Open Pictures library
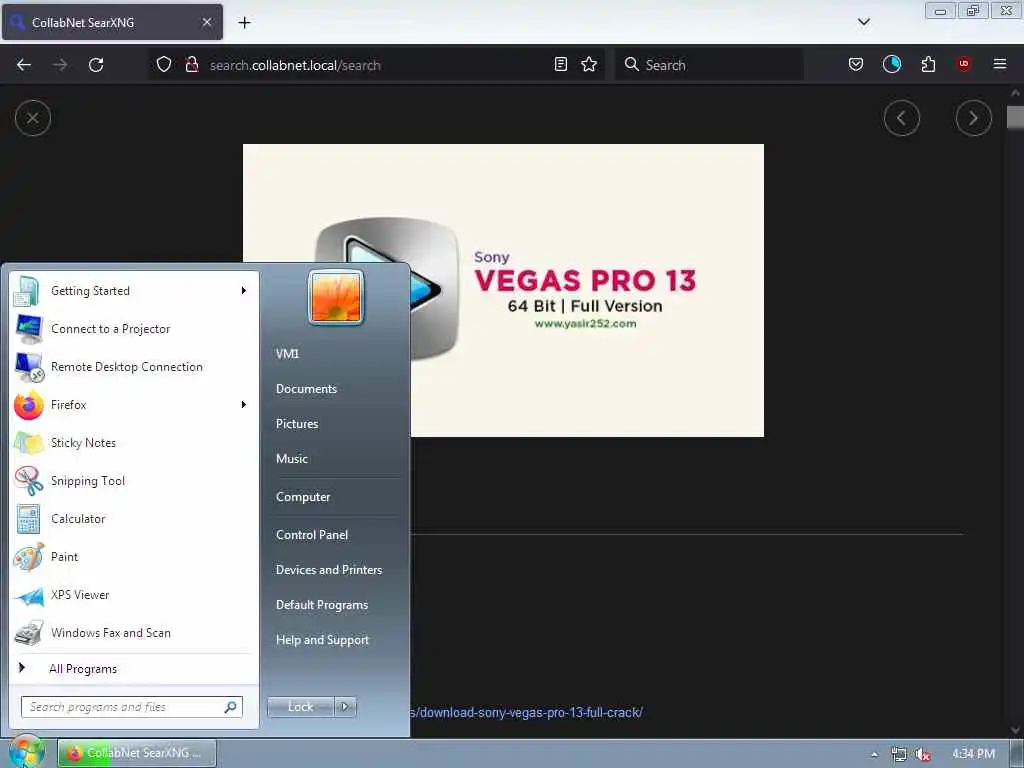This screenshot has width=1024, height=768. tap(297, 424)
